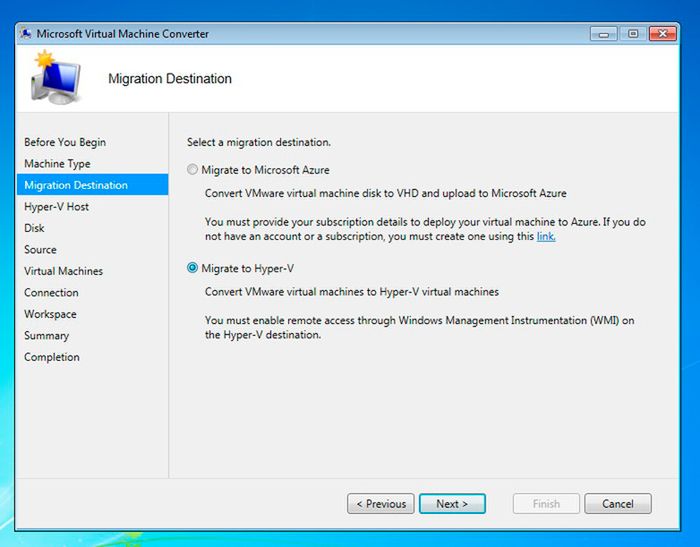Maximize the Virtual Machine Converter window
700x547 pixels.
click(x=633, y=34)
